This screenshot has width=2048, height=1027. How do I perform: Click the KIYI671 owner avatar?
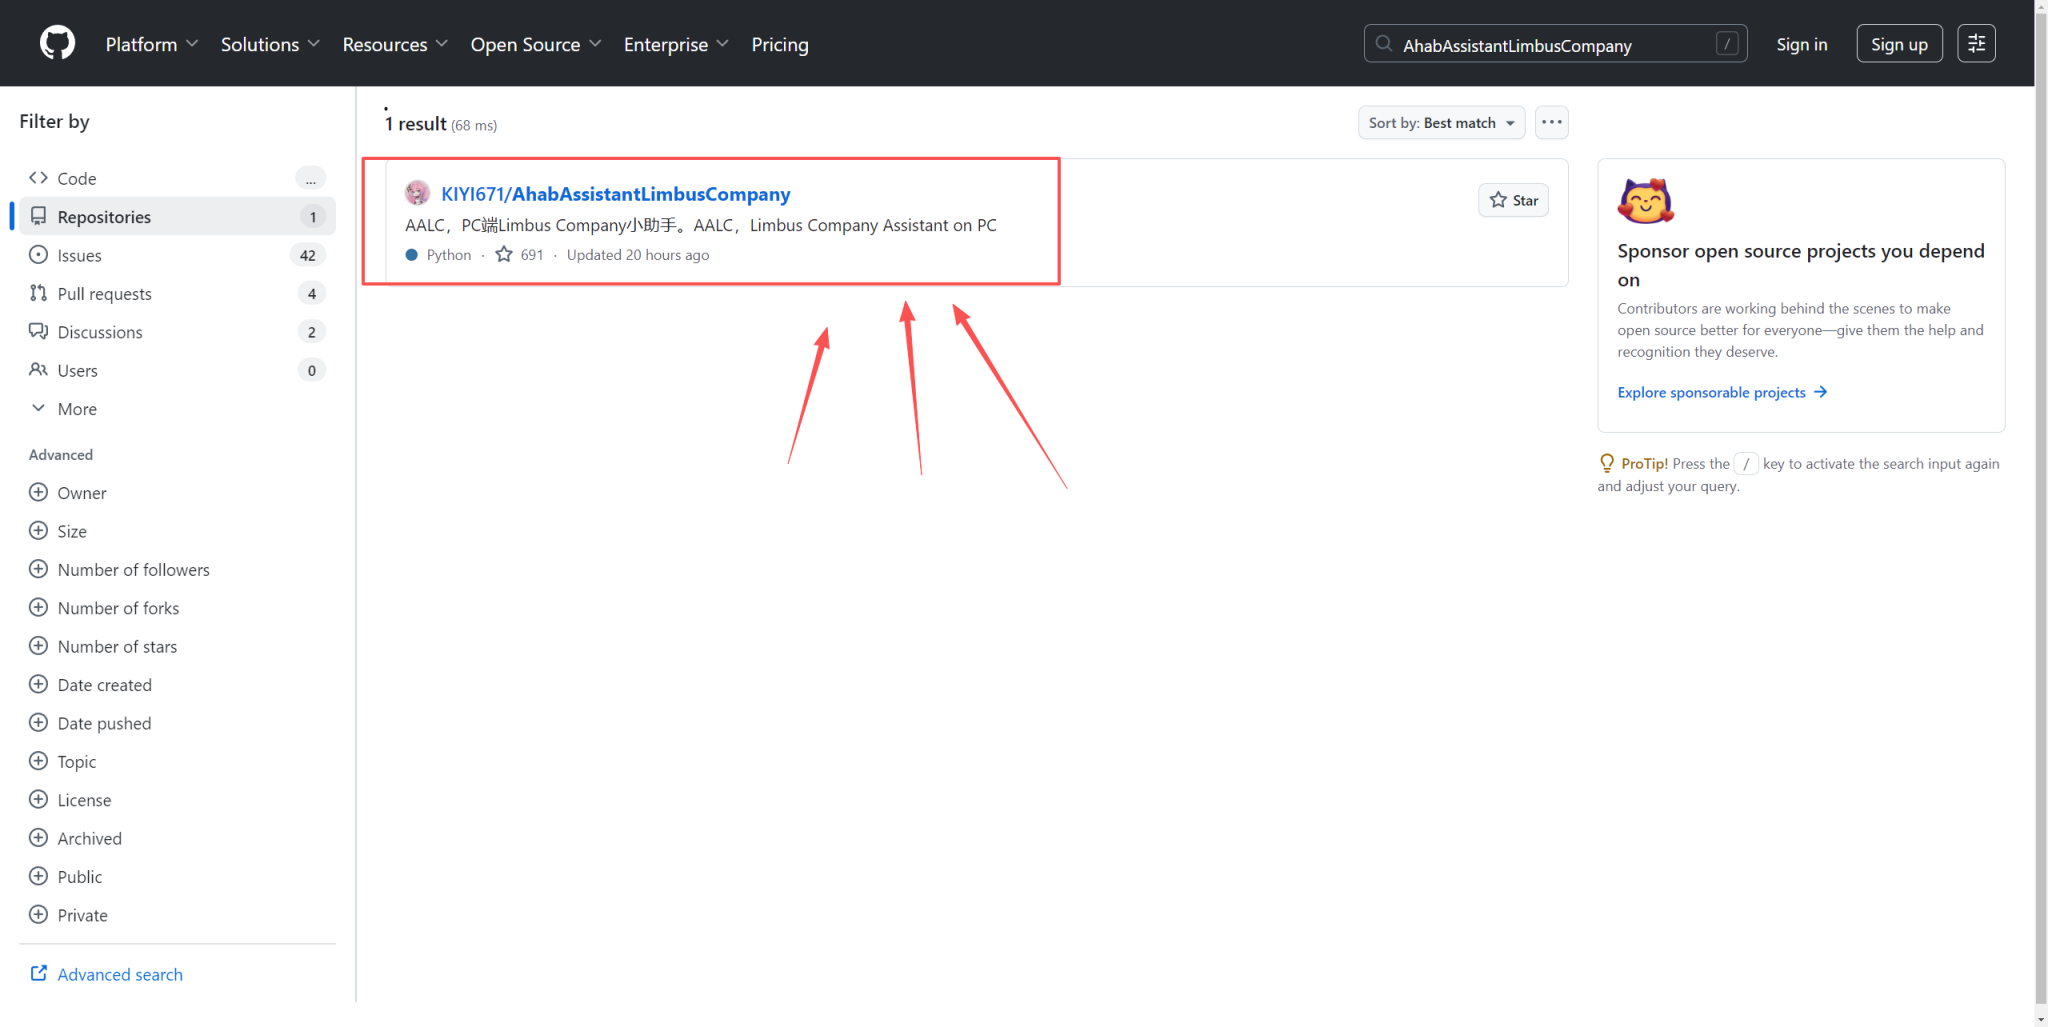tap(417, 193)
